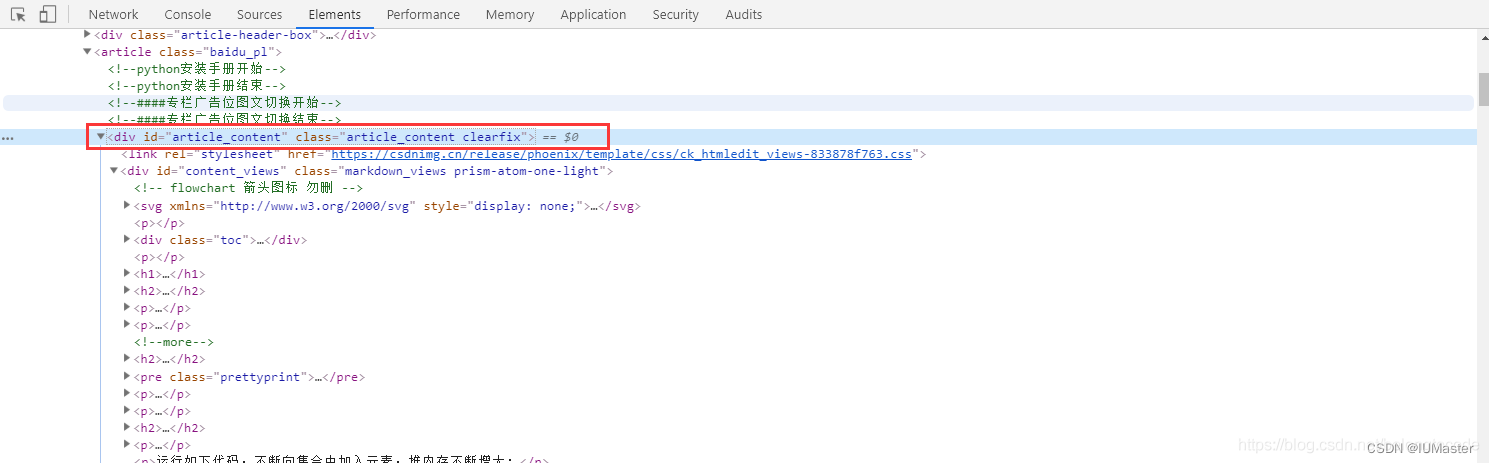Collapse the content_views div node
Screen dimensions: 1489x463
[114, 171]
